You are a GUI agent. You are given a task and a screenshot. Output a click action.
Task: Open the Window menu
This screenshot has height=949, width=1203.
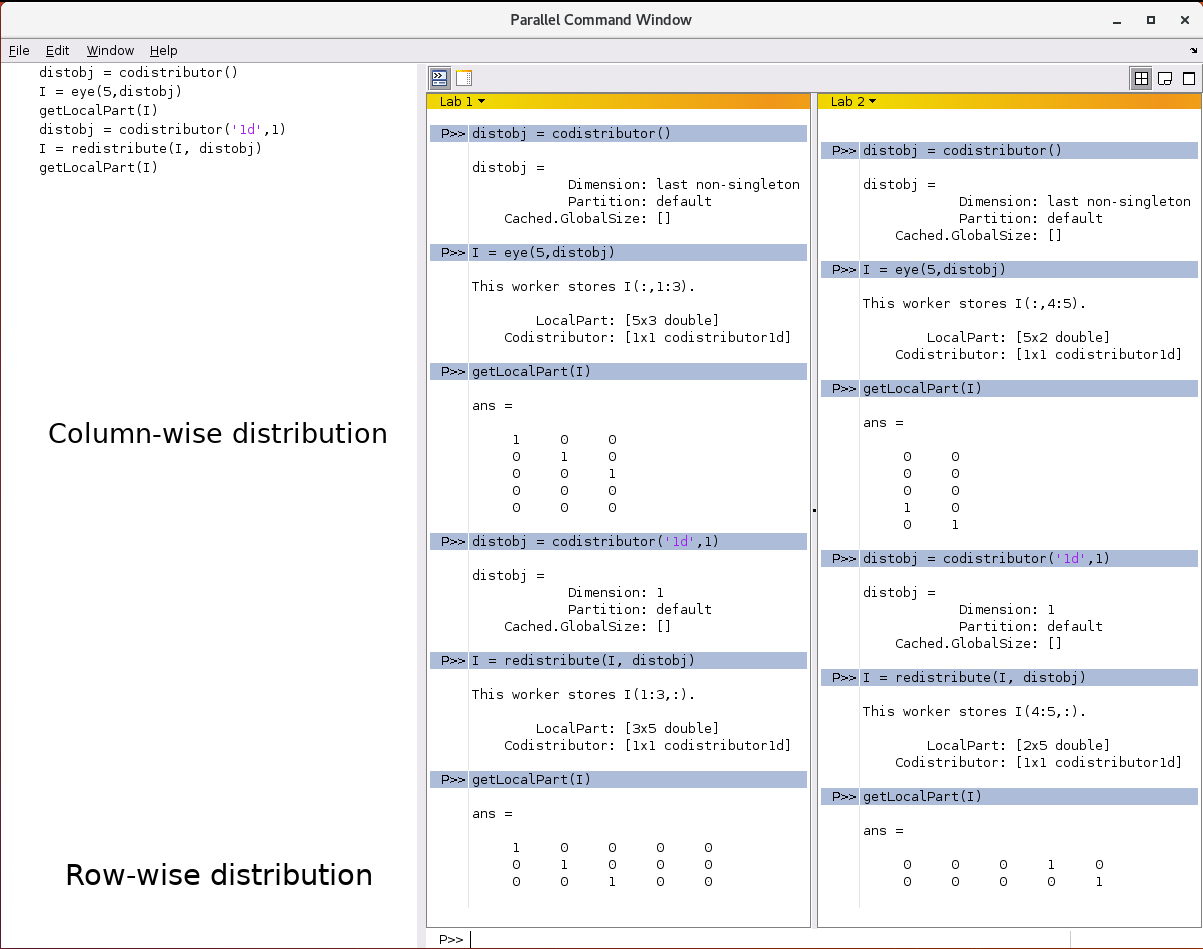(110, 50)
